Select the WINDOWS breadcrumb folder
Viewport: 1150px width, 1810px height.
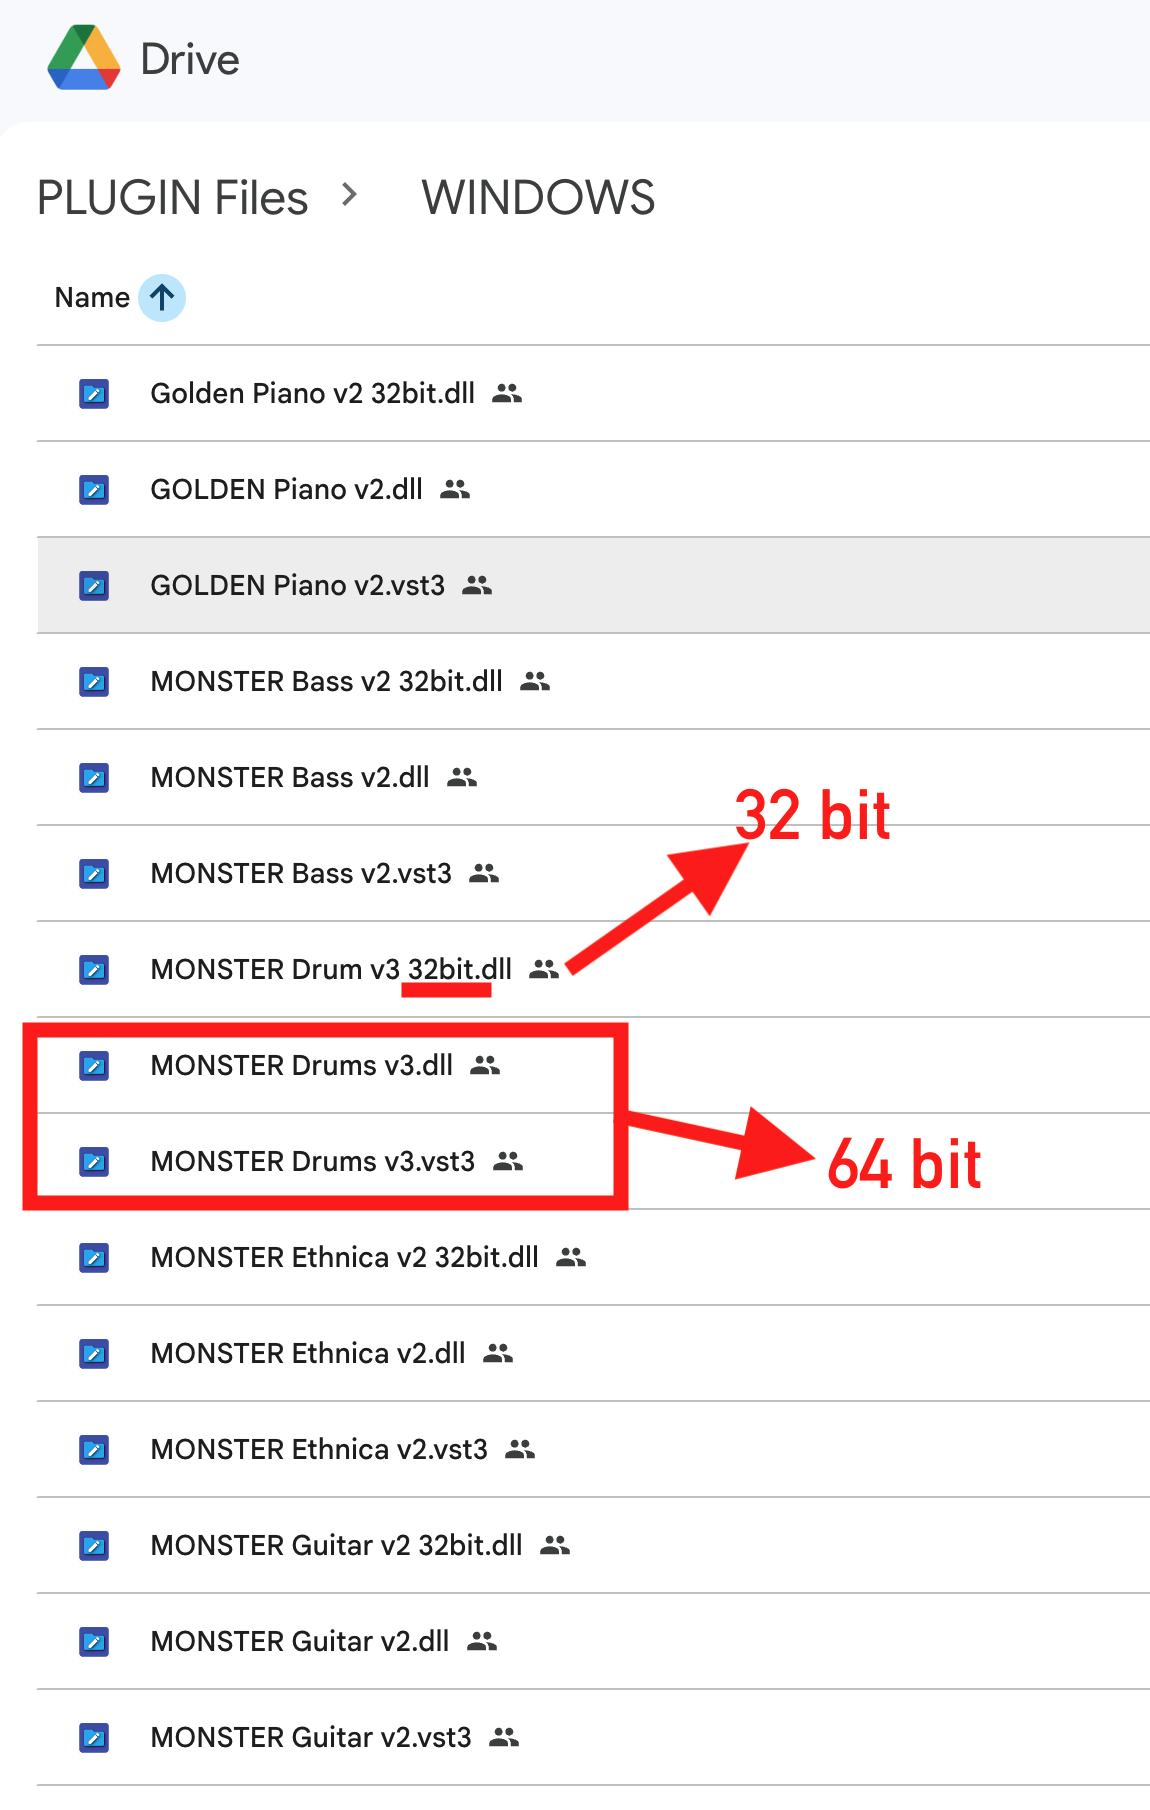coord(538,197)
